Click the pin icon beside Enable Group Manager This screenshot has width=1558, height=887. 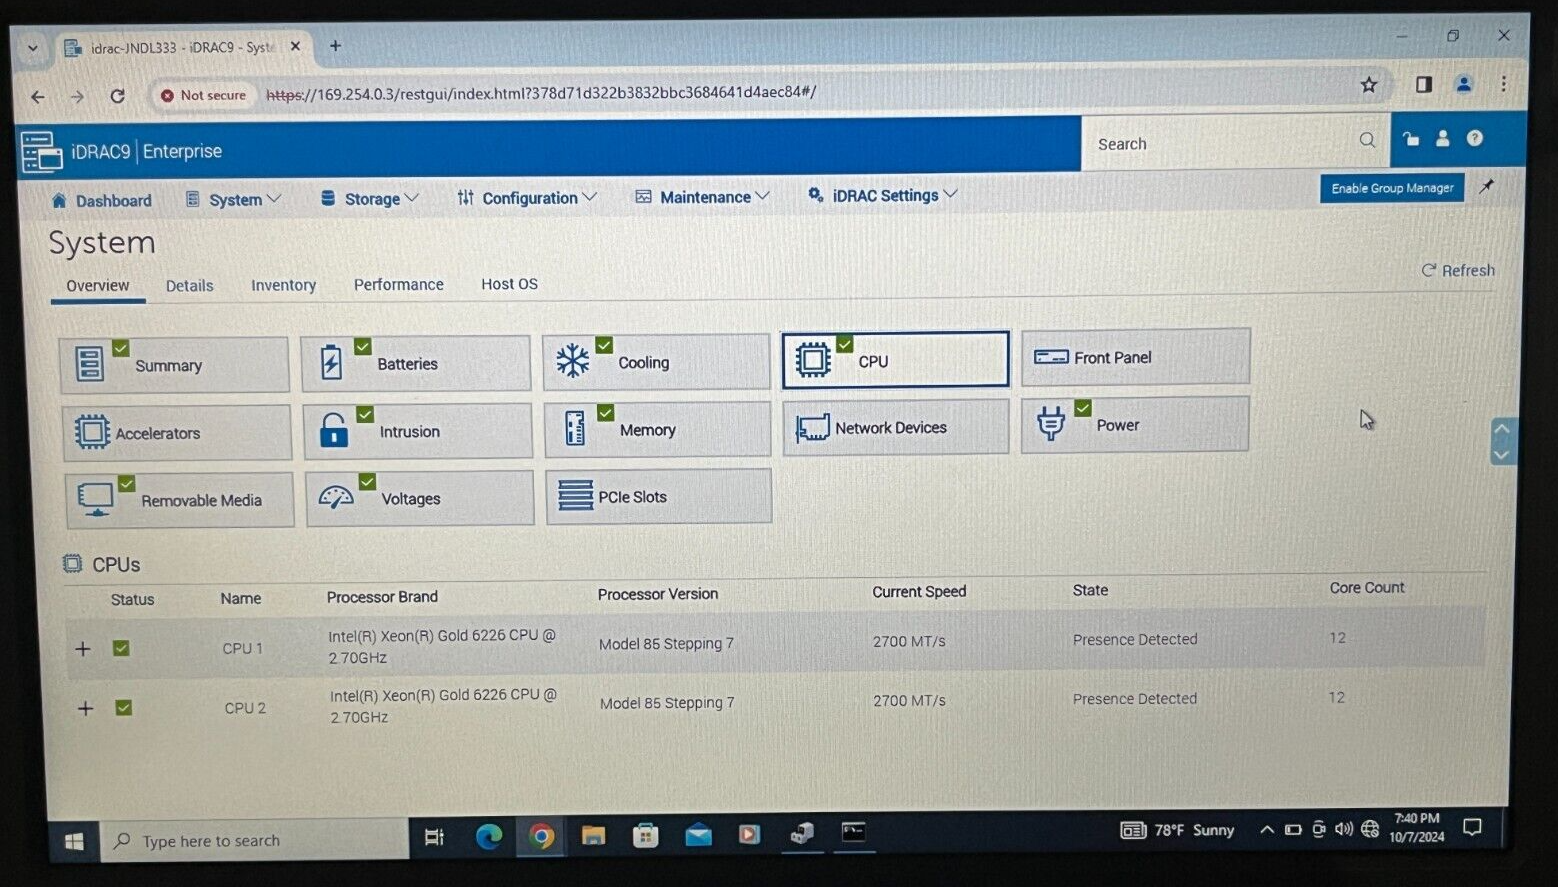(1487, 186)
